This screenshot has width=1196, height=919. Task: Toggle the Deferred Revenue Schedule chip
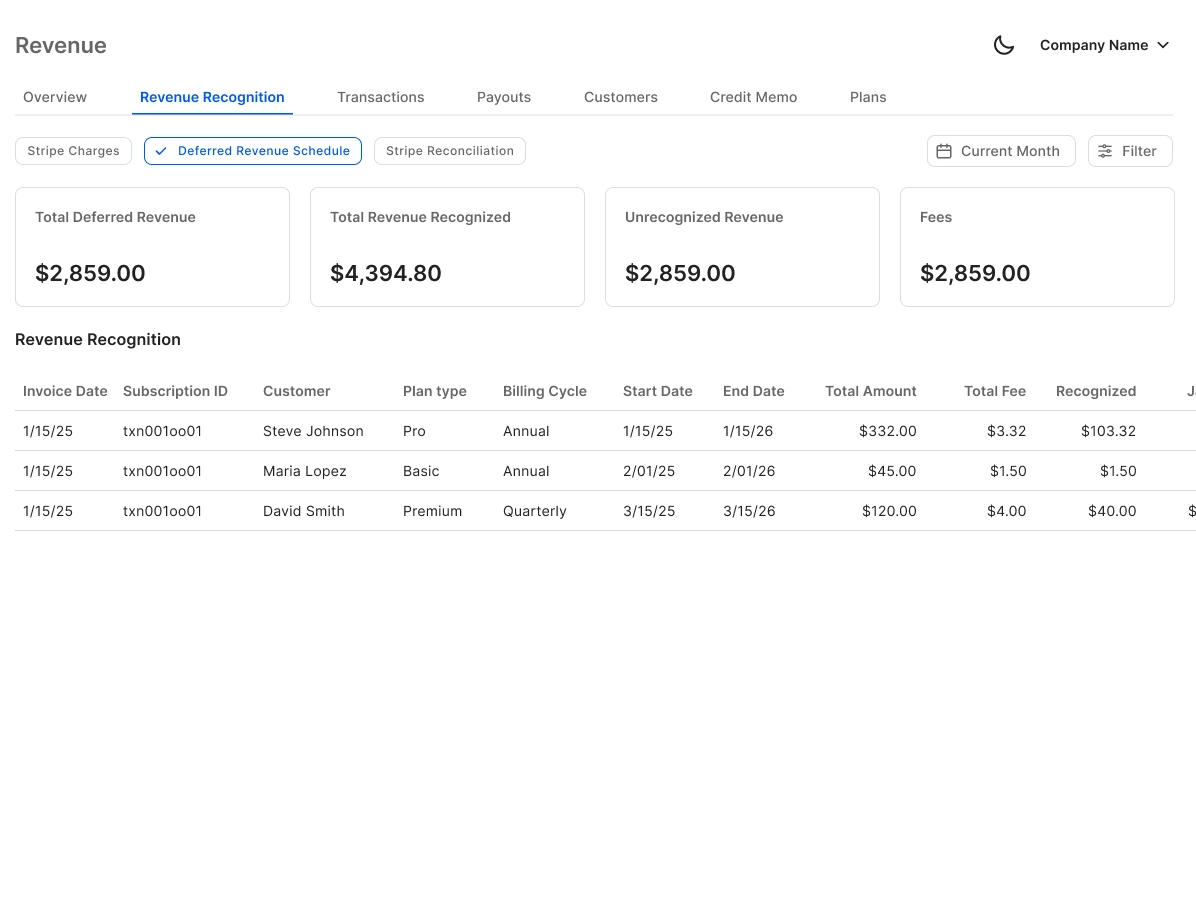252,151
